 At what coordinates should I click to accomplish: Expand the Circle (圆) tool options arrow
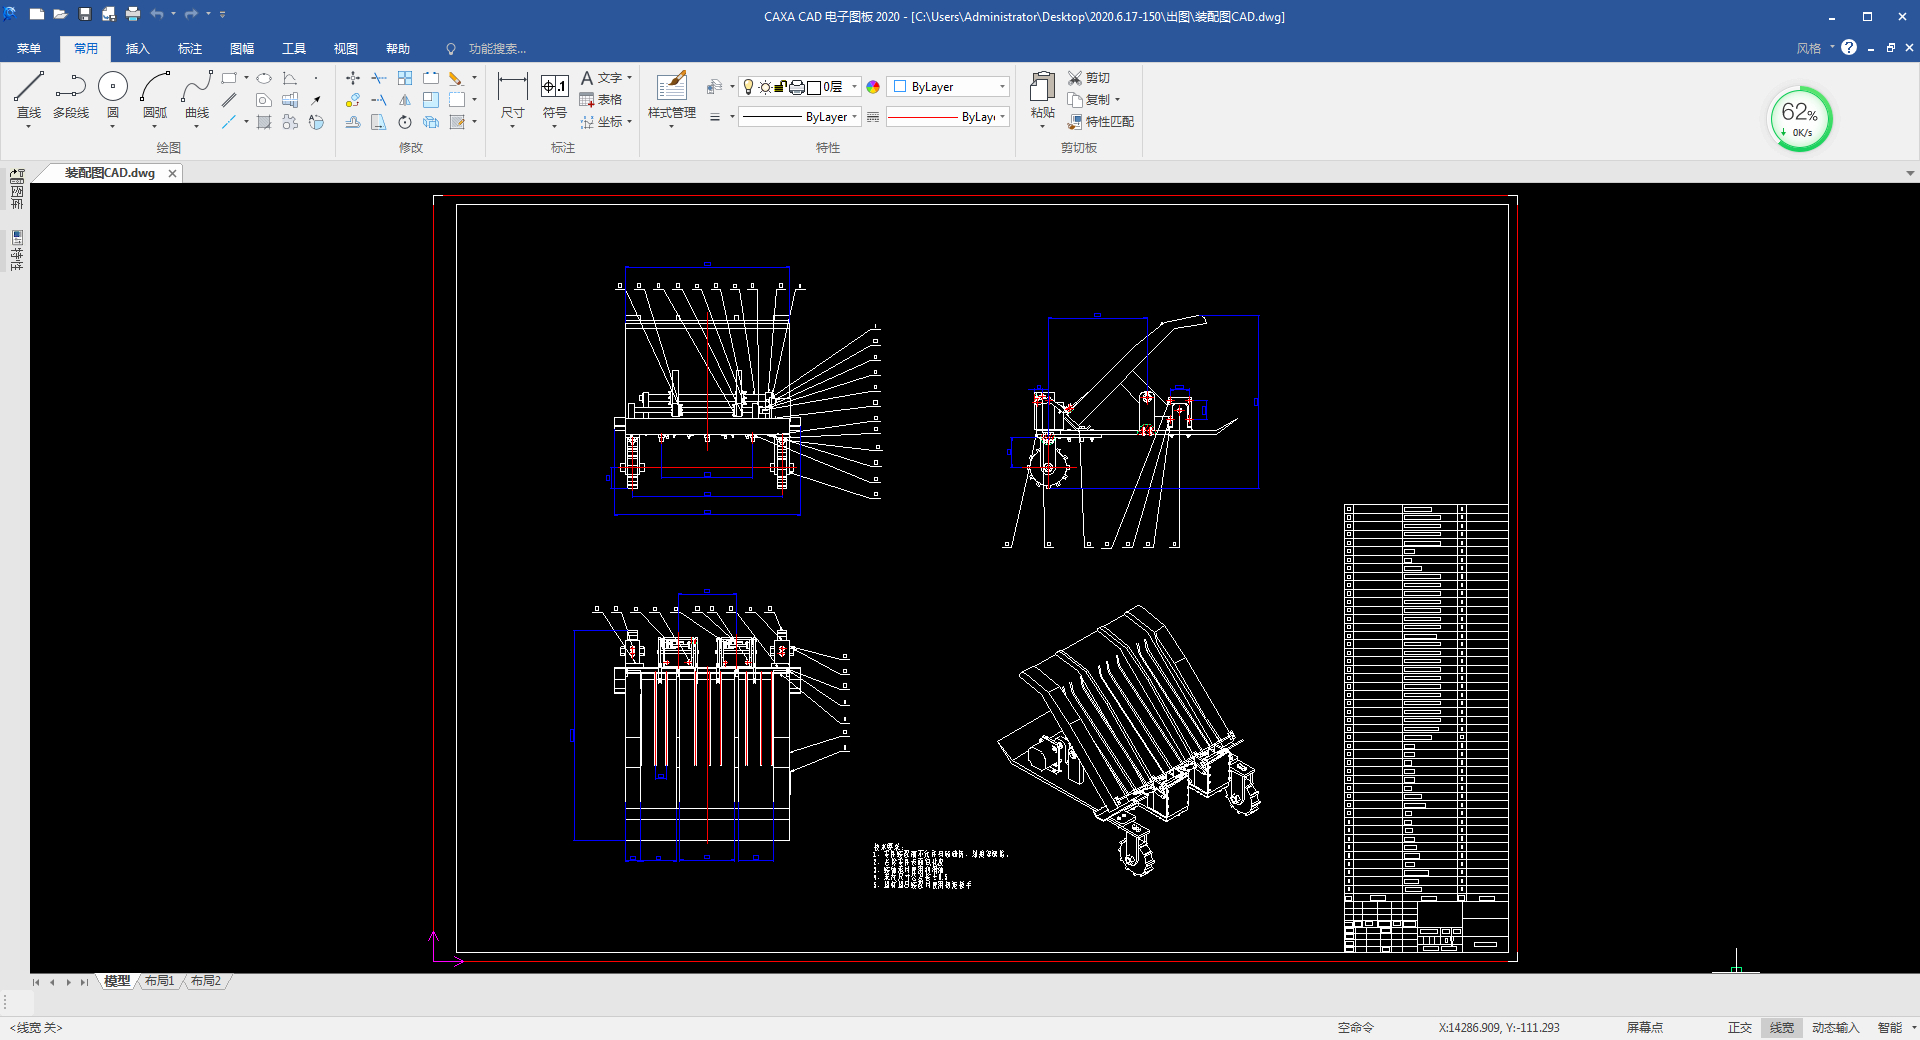point(113,127)
